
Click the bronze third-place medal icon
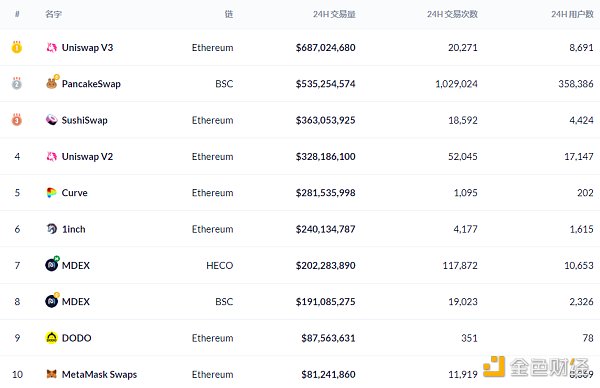[x=16, y=119]
